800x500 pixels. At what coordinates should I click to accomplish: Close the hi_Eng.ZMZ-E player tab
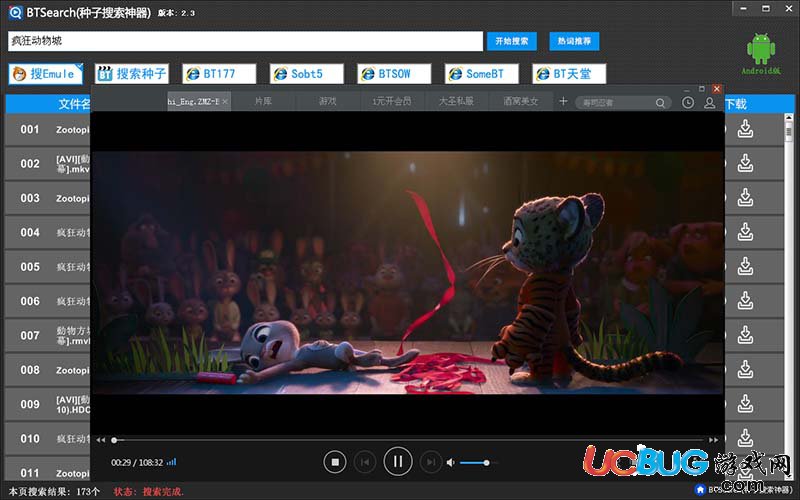(225, 102)
